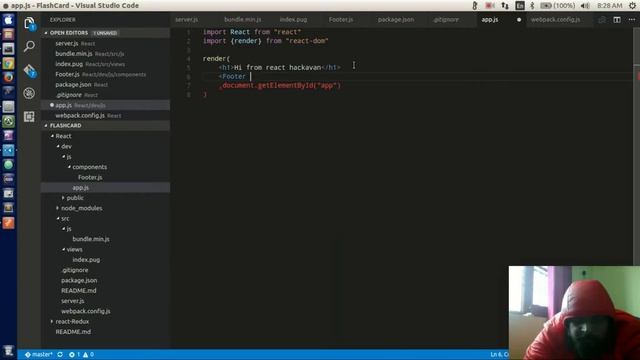The image size is (640, 360).
Task: Switch to the index.pug tab
Action: coord(293,20)
